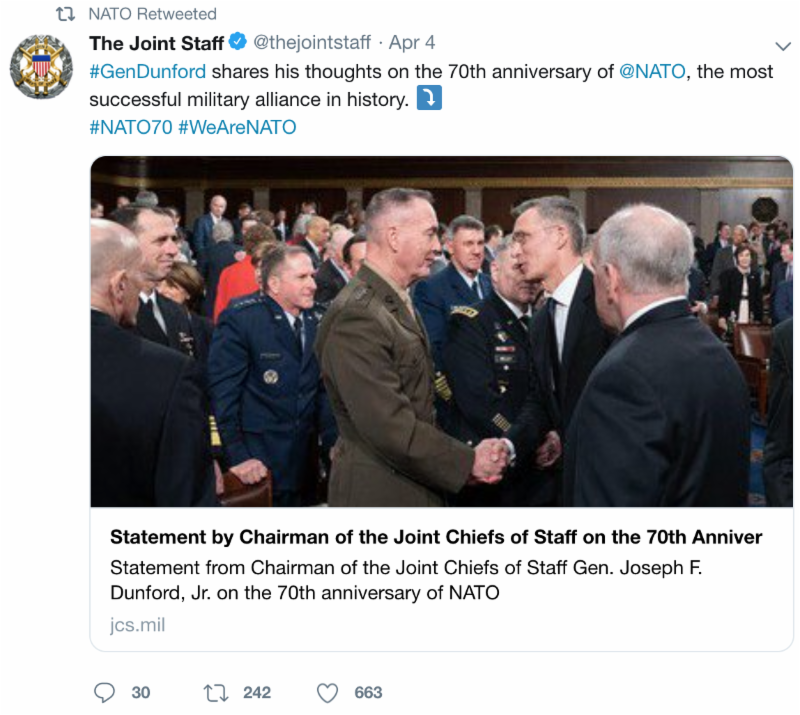
Task: Open the @thejointstaff handle
Action: click(x=311, y=43)
